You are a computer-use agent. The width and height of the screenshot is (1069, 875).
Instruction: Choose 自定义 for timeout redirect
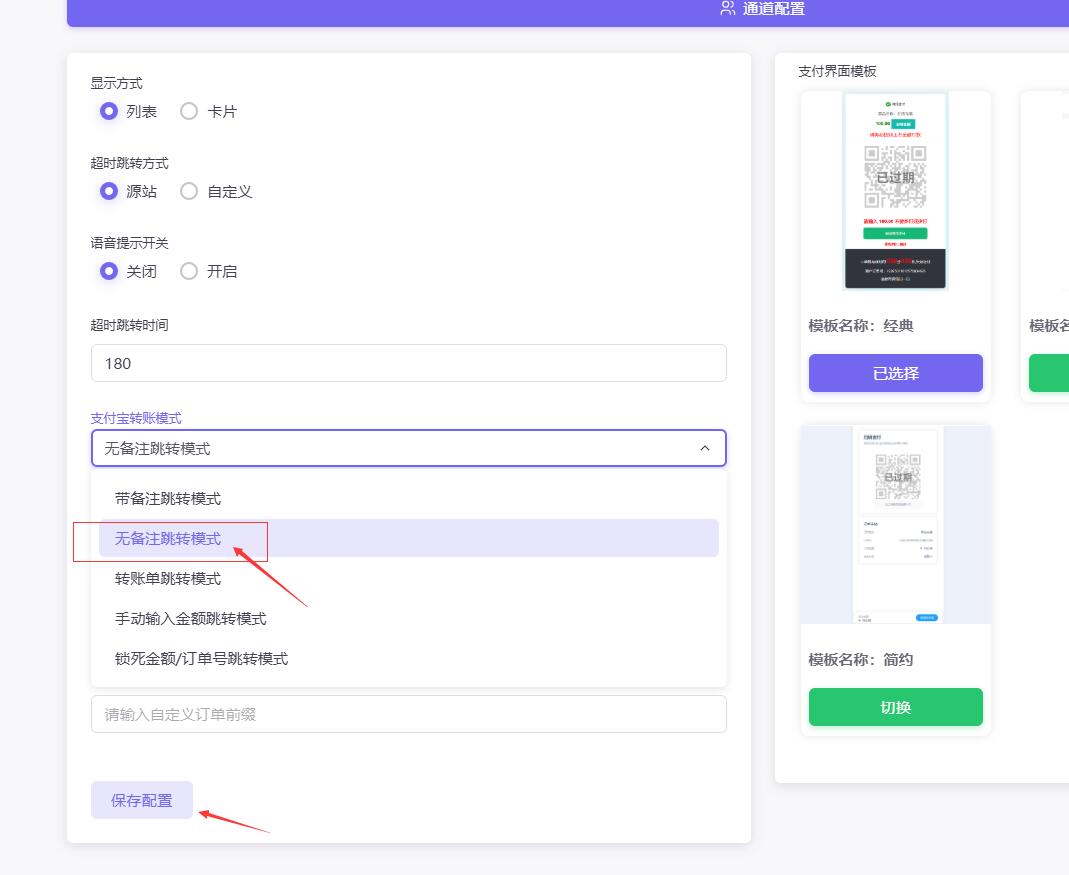point(189,191)
